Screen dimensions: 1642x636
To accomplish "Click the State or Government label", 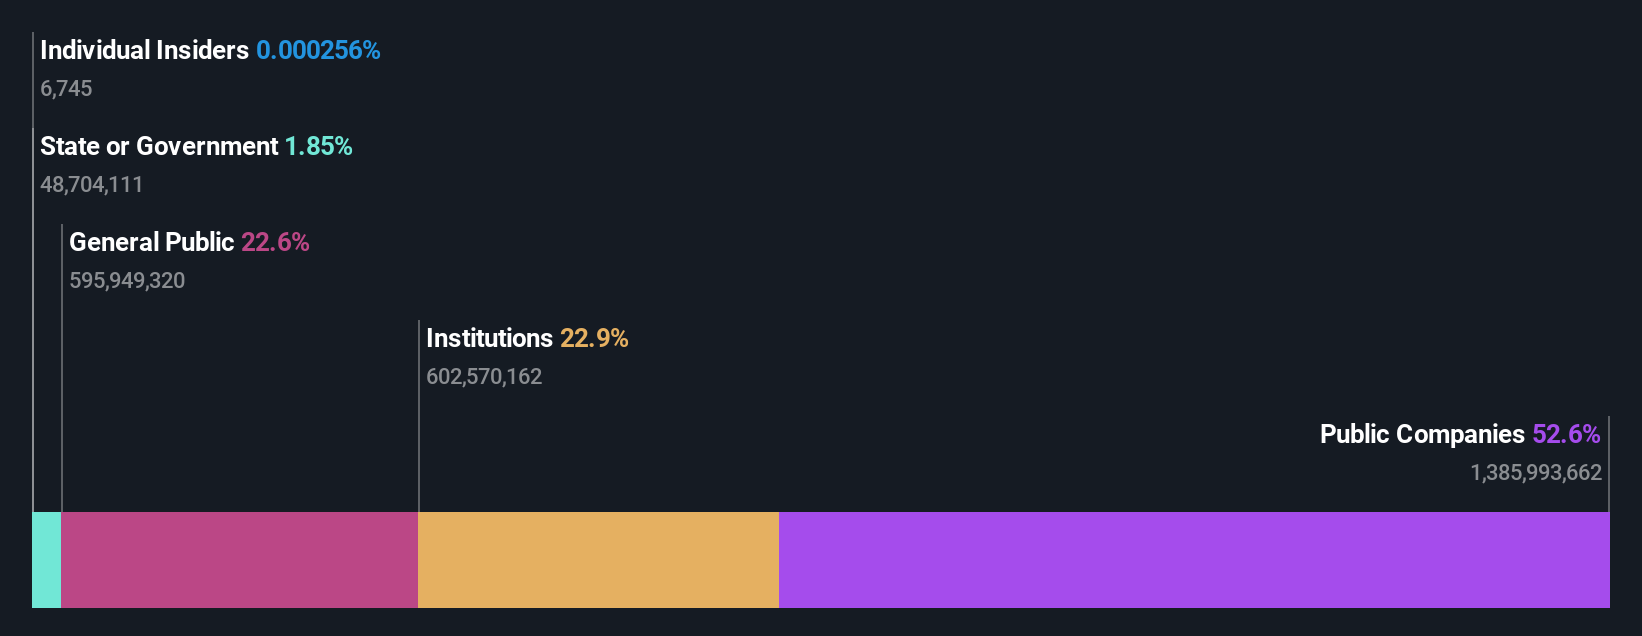I will (x=159, y=146).
